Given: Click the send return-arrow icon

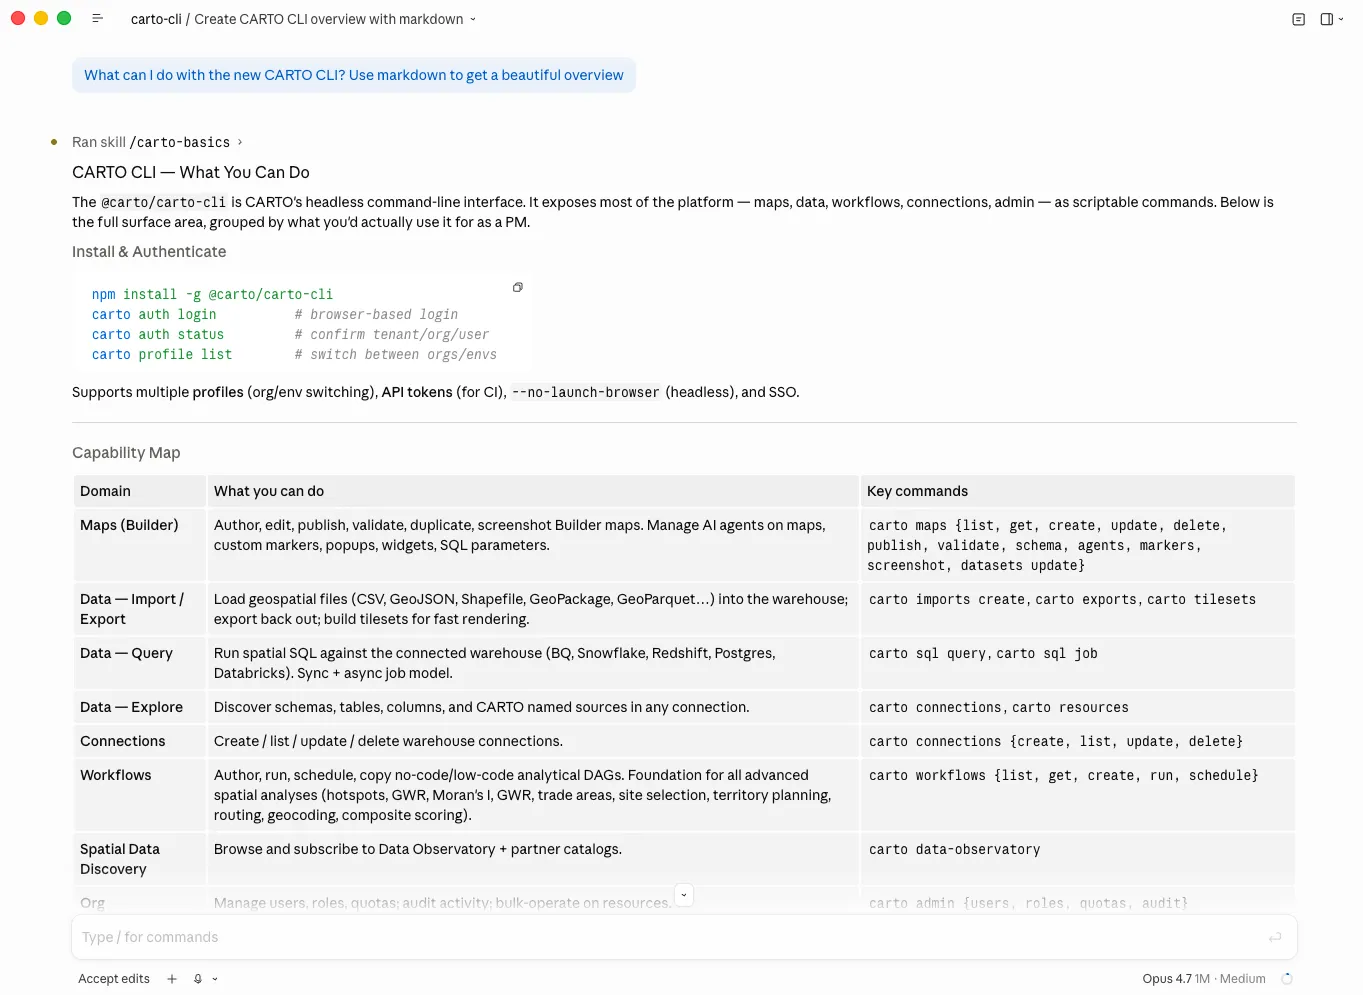Looking at the screenshot, I should 1275,937.
